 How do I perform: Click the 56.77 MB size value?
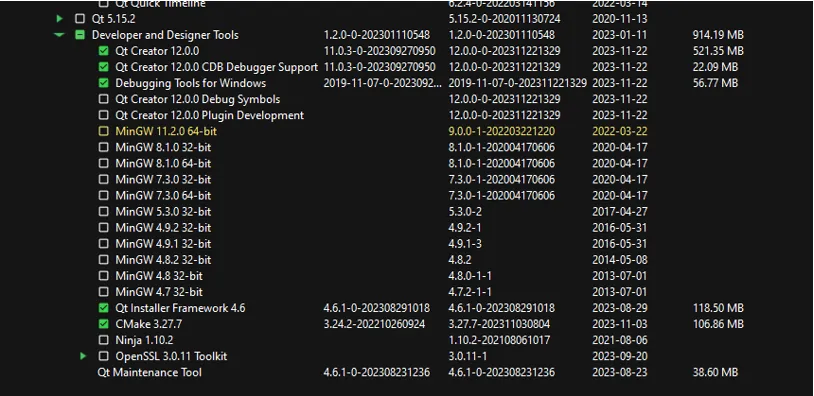(715, 83)
